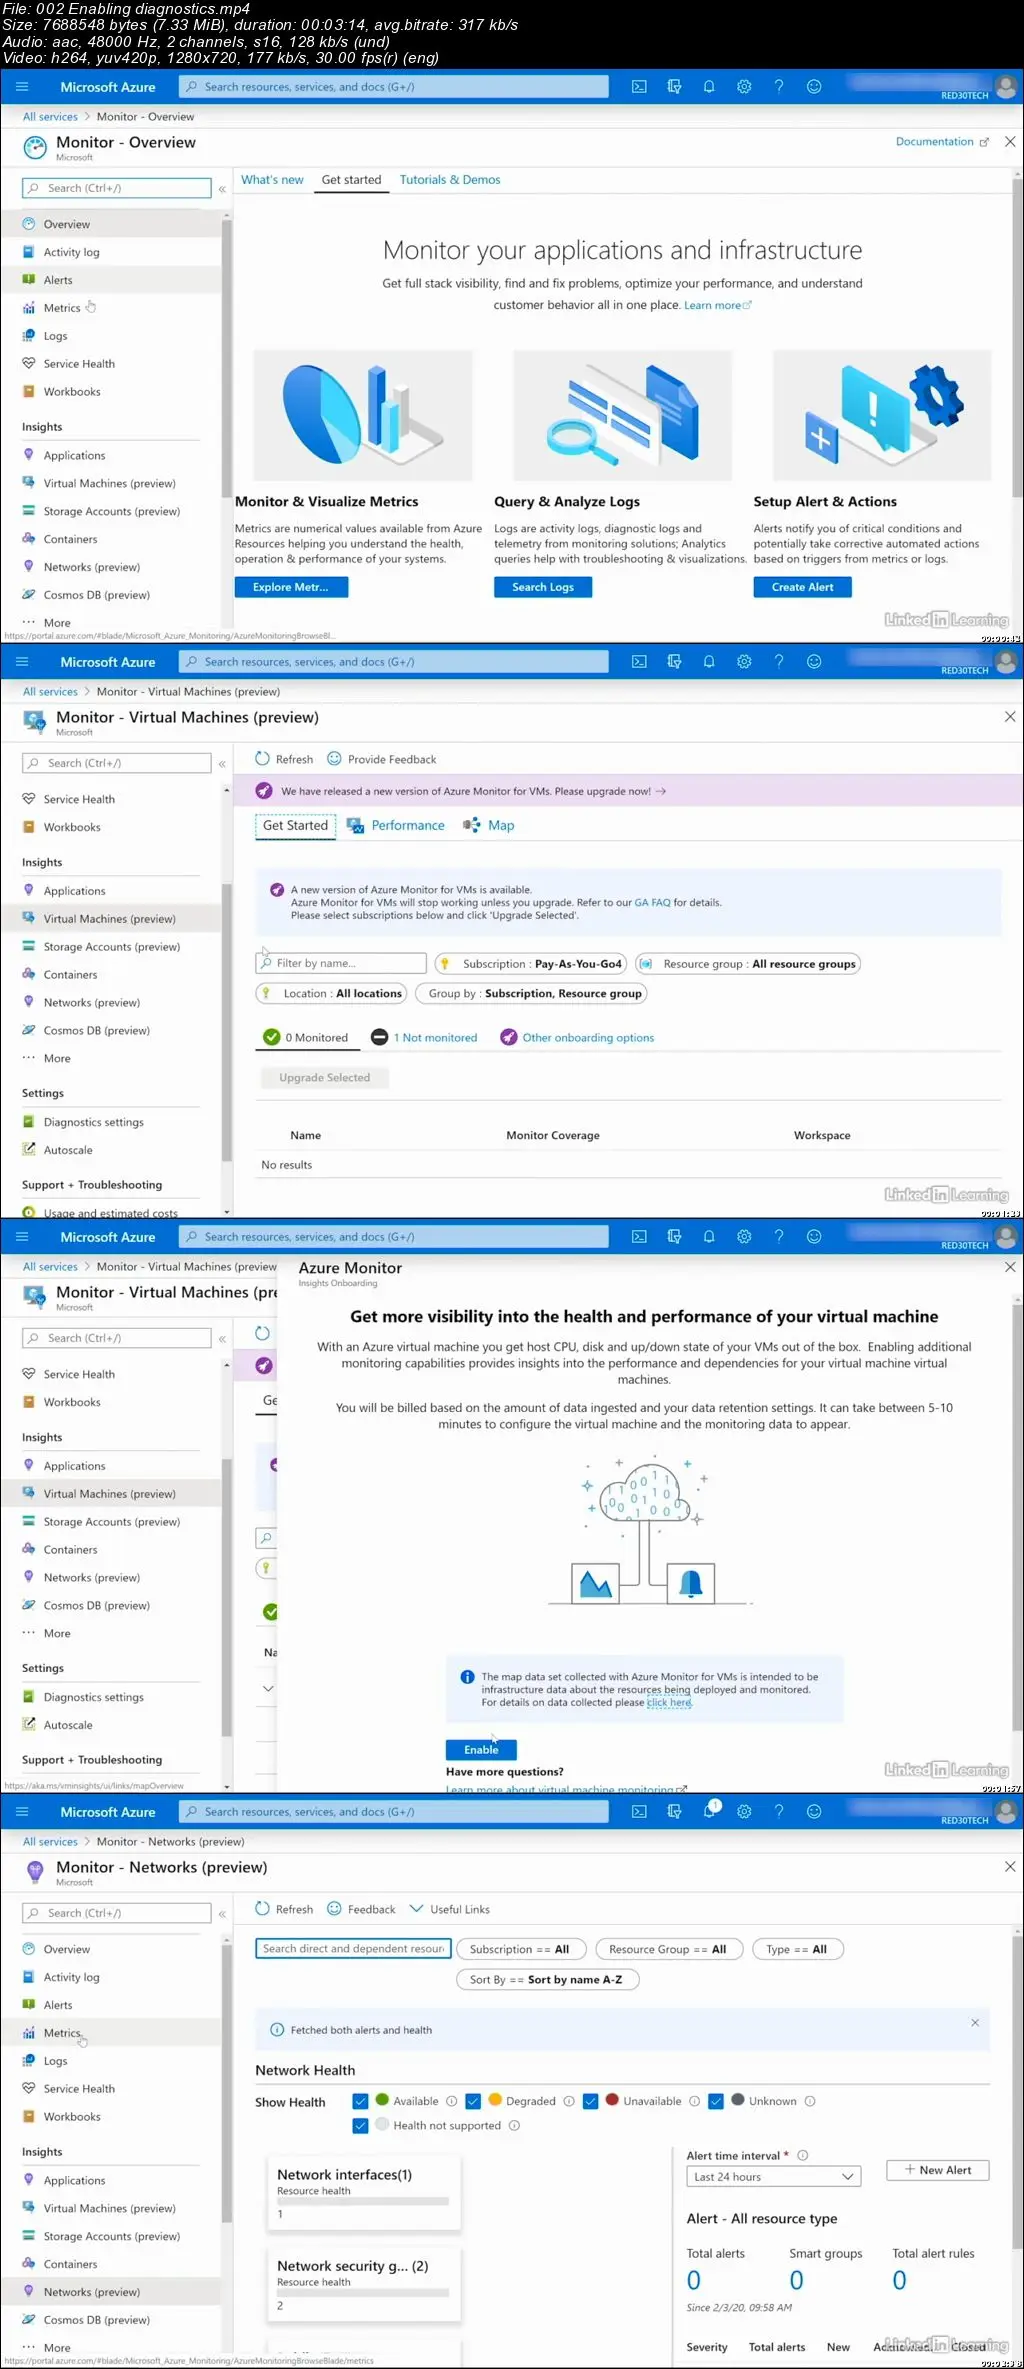Open Location: All locations filter

pos(331,993)
